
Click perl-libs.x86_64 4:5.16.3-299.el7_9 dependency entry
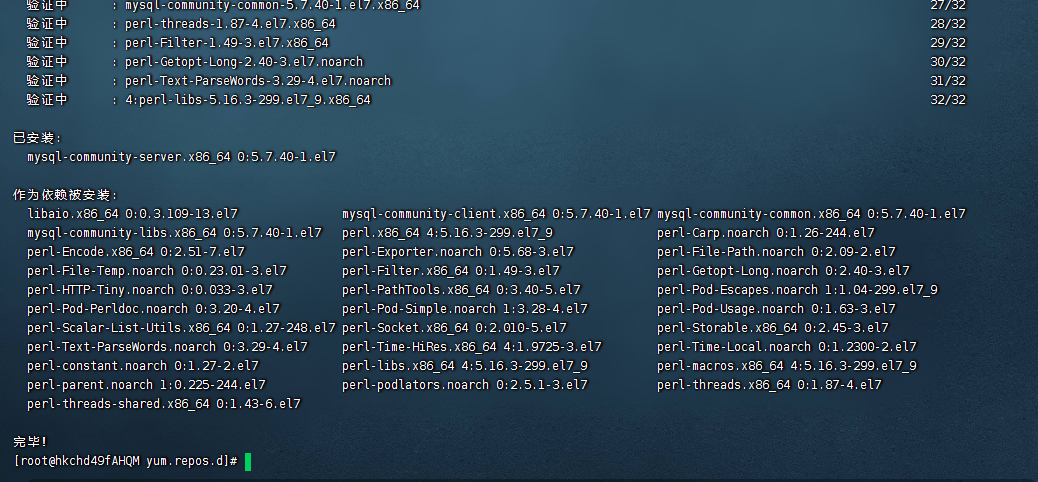click(465, 366)
